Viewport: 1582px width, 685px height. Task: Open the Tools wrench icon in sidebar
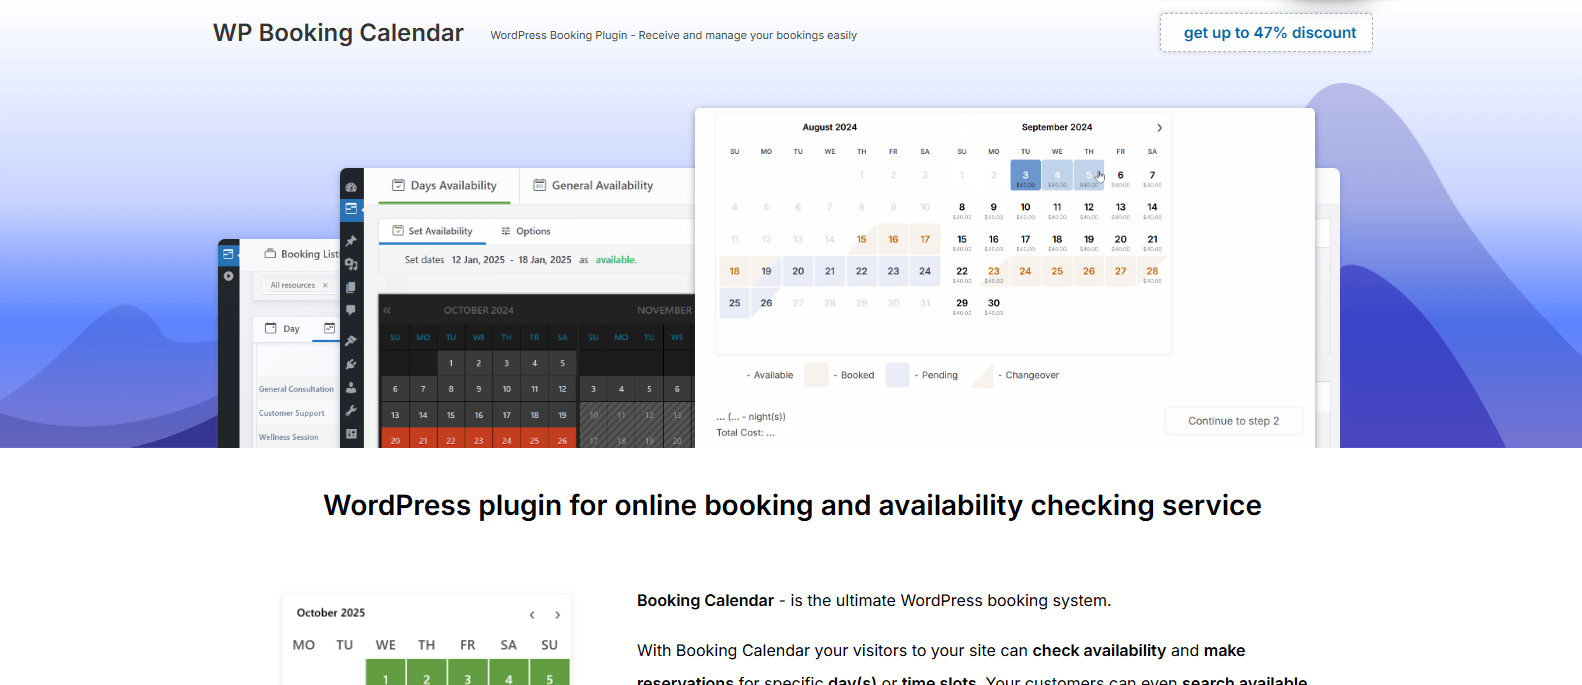pos(351,410)
